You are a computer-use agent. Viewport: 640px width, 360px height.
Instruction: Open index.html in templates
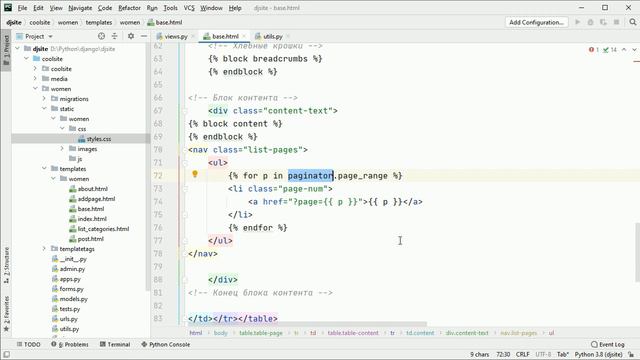[92, 219]
